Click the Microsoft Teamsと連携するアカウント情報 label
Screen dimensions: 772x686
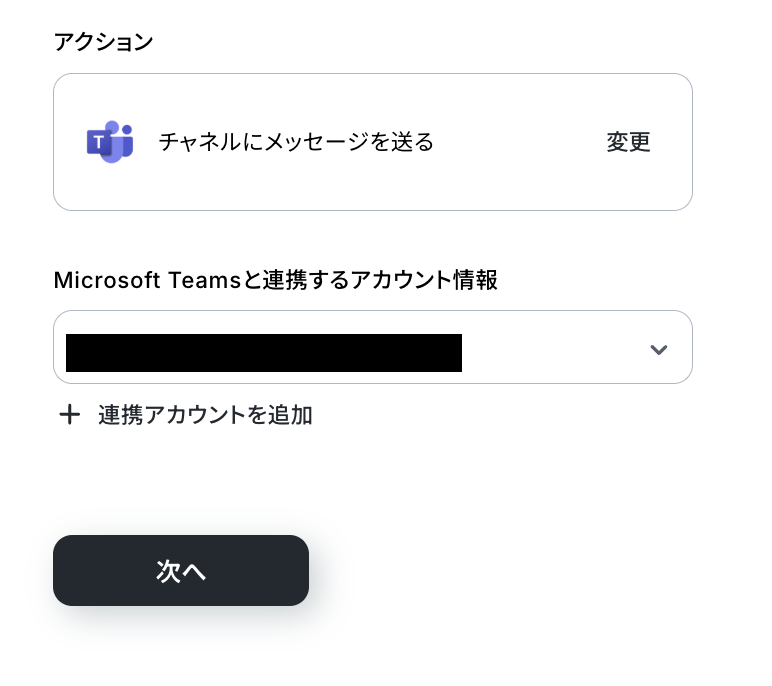(276, 280)
